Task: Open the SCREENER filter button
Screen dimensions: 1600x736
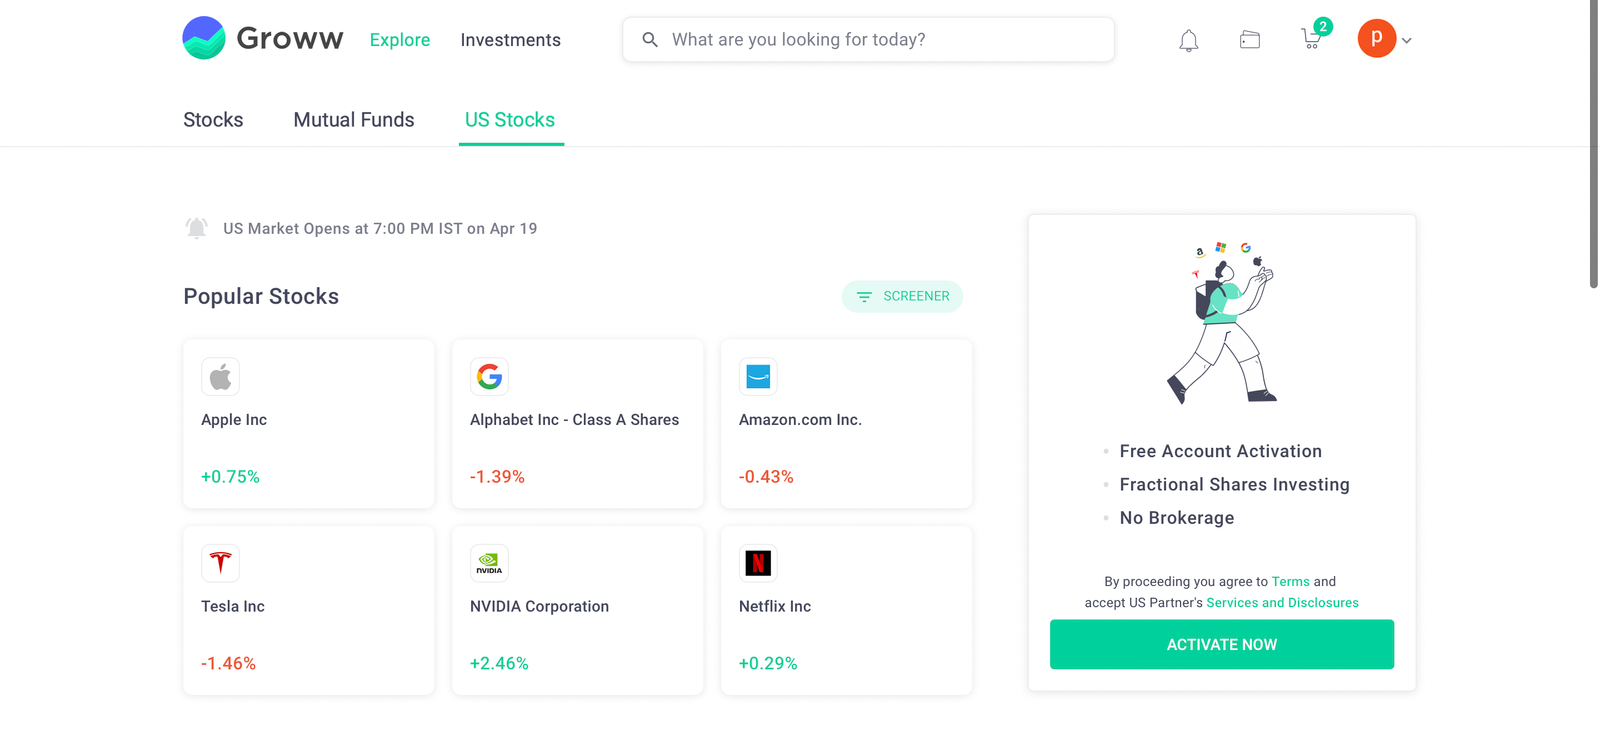Action: click(x=902, y=296)
